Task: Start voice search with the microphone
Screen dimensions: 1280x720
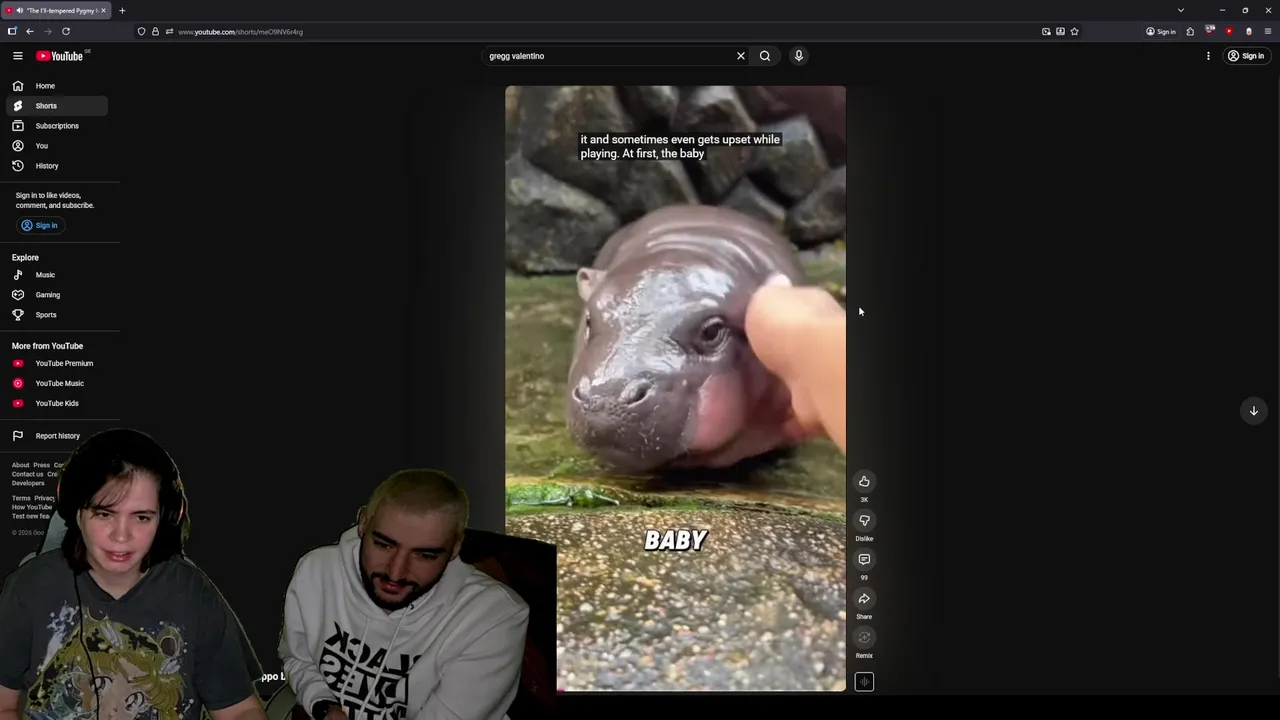Action: pos(799,56)
